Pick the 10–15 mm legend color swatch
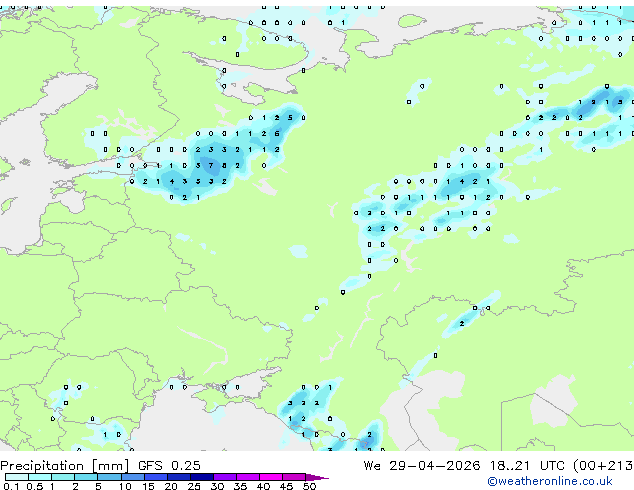 (x=132, y=477)
